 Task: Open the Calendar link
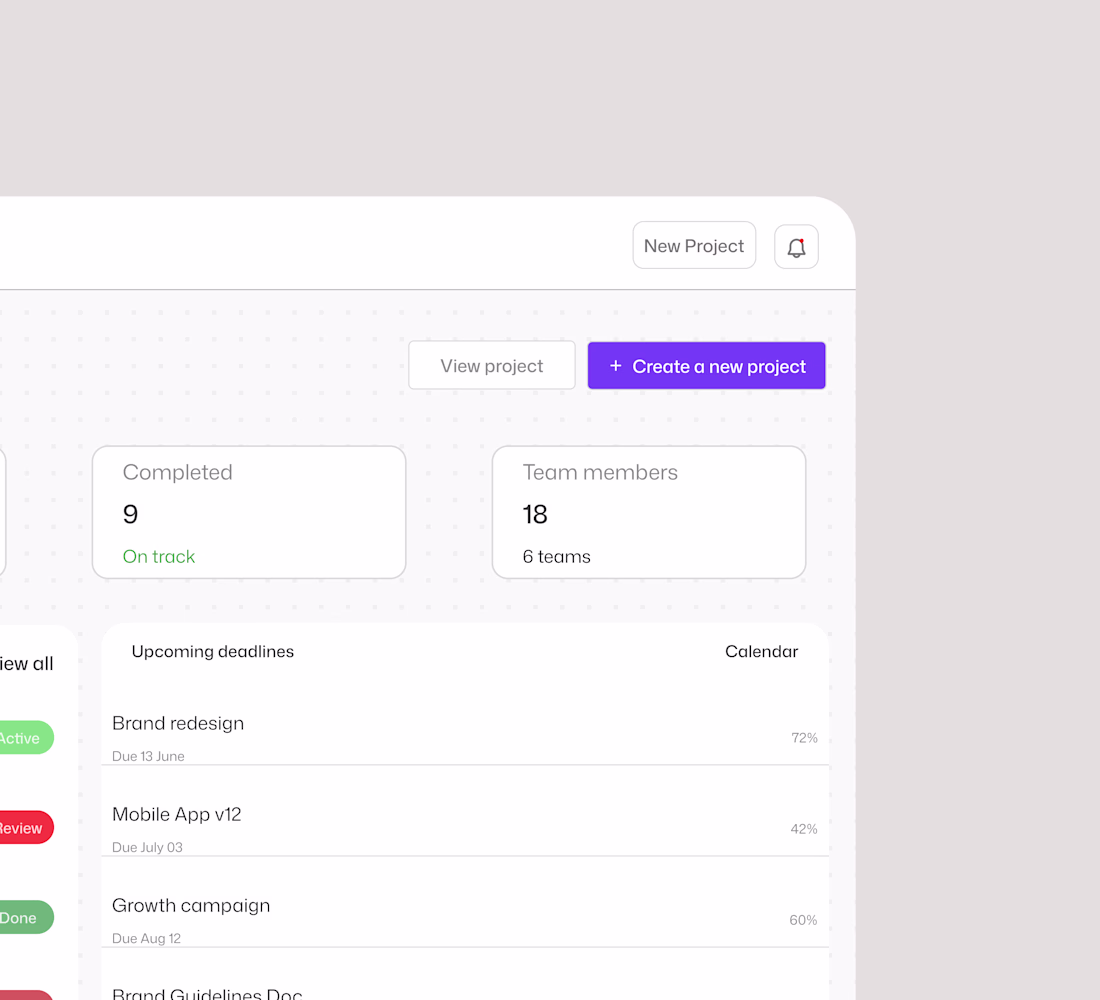[x=761, y=651]
